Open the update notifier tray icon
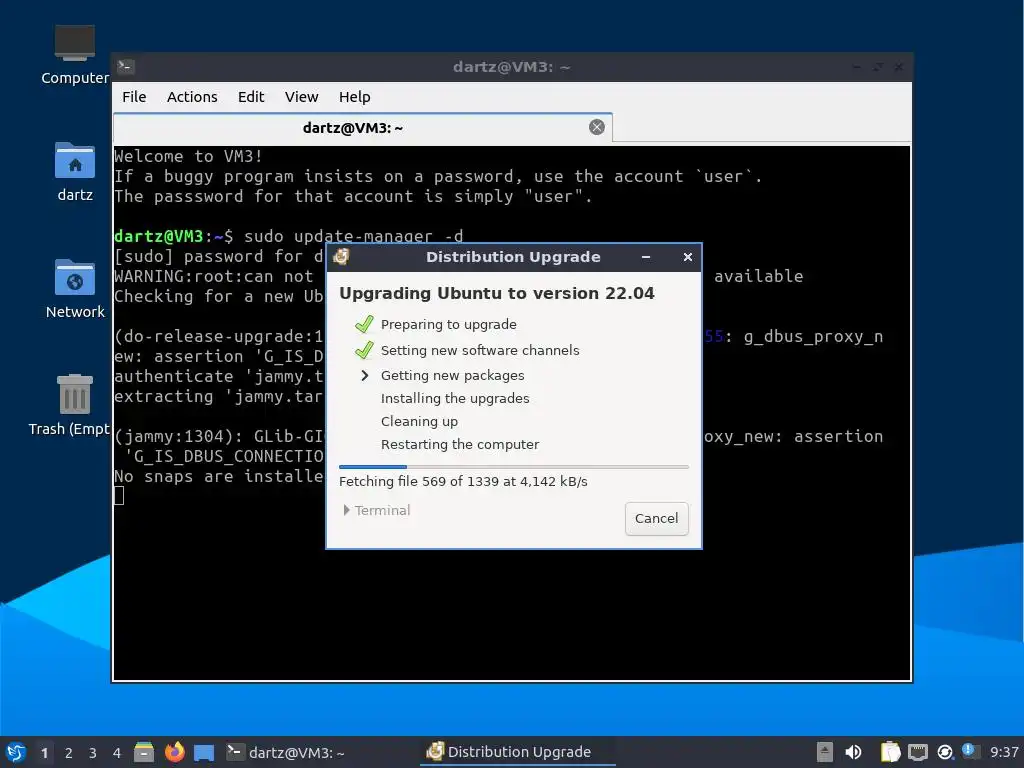 pos(944,753)
